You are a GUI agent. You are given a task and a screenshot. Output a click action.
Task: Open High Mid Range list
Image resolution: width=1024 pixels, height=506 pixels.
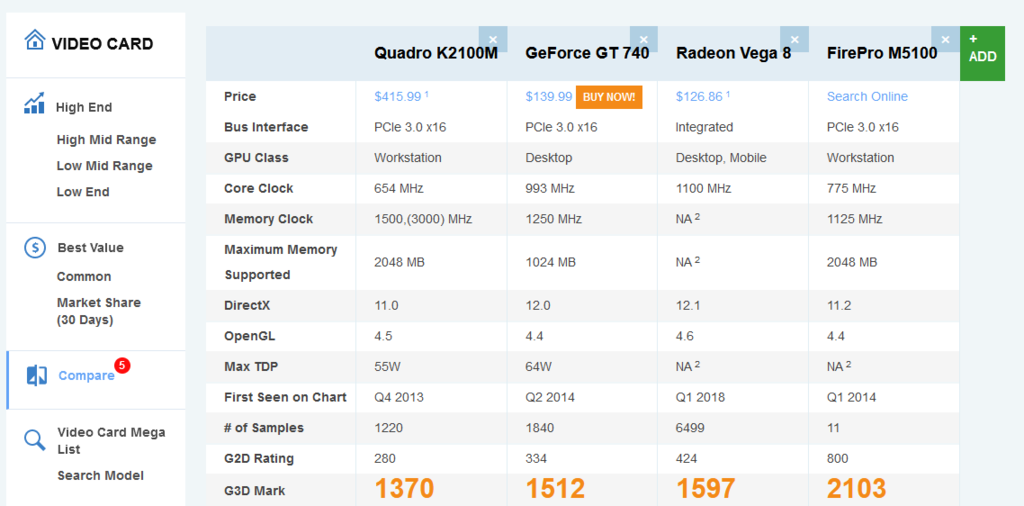click(x=106, y=140)
